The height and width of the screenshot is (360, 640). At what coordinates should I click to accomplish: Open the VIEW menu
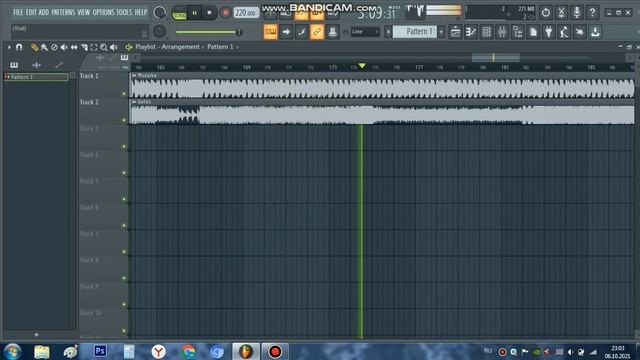coord(84,12)
